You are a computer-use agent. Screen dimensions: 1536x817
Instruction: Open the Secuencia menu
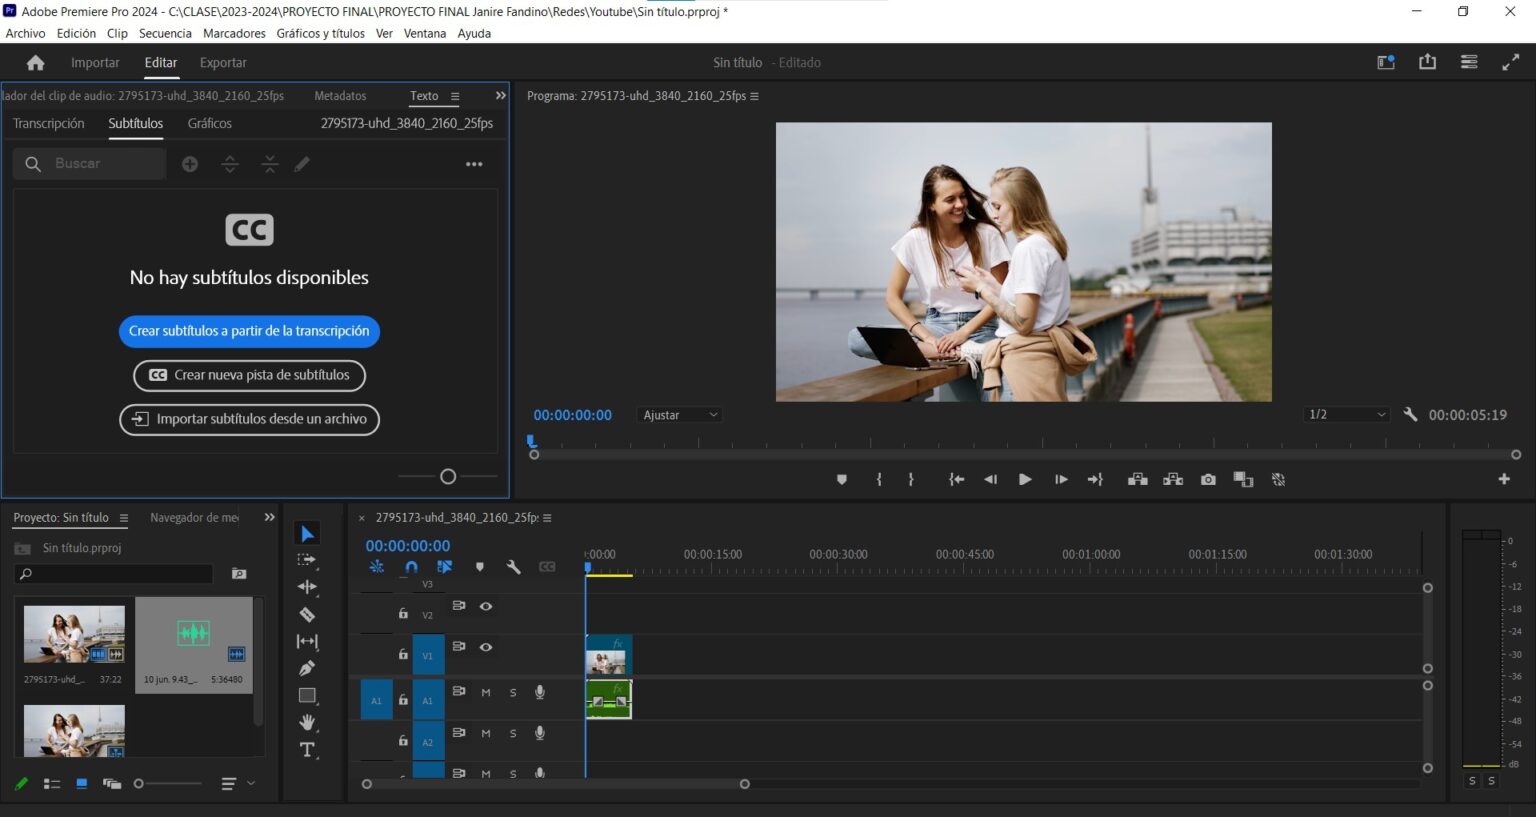pyautogui.click(x=165, y=33)
